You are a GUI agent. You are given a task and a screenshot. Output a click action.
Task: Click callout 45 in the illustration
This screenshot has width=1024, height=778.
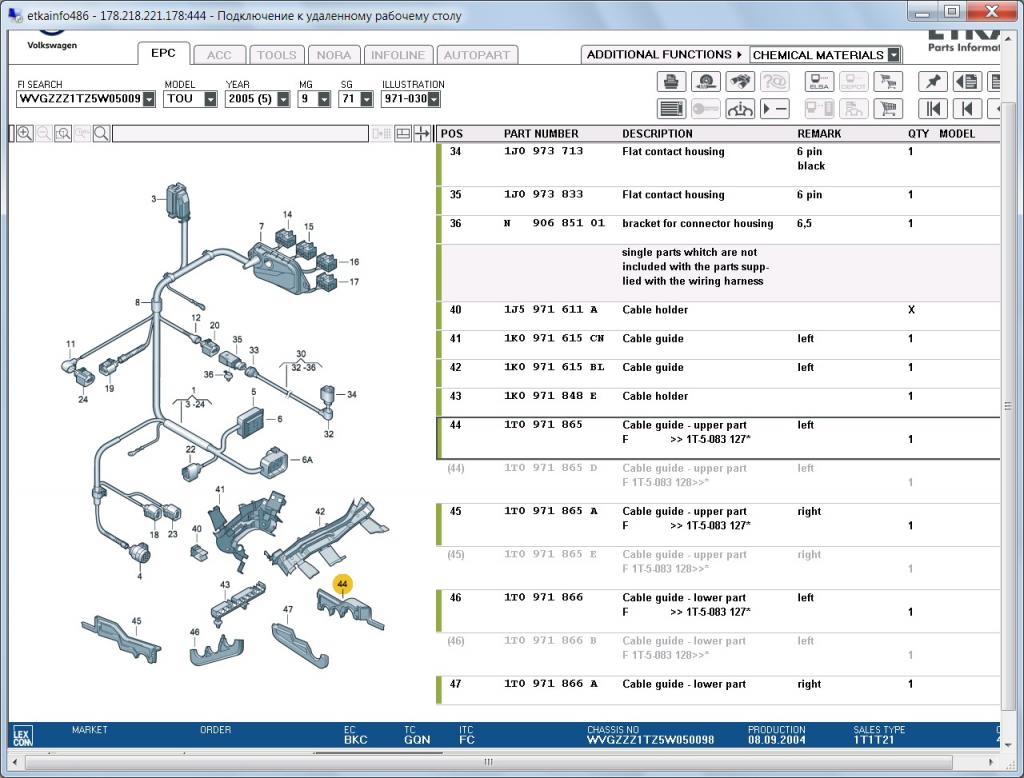point(136,621)
